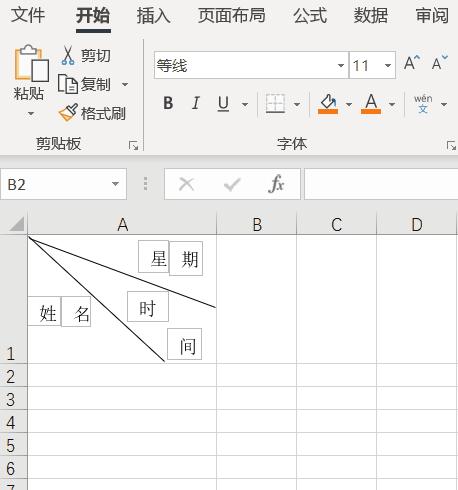Viewport: 458px width, 490px height.
Task: Click the fill color bucket icon
Action: [328, 104]
